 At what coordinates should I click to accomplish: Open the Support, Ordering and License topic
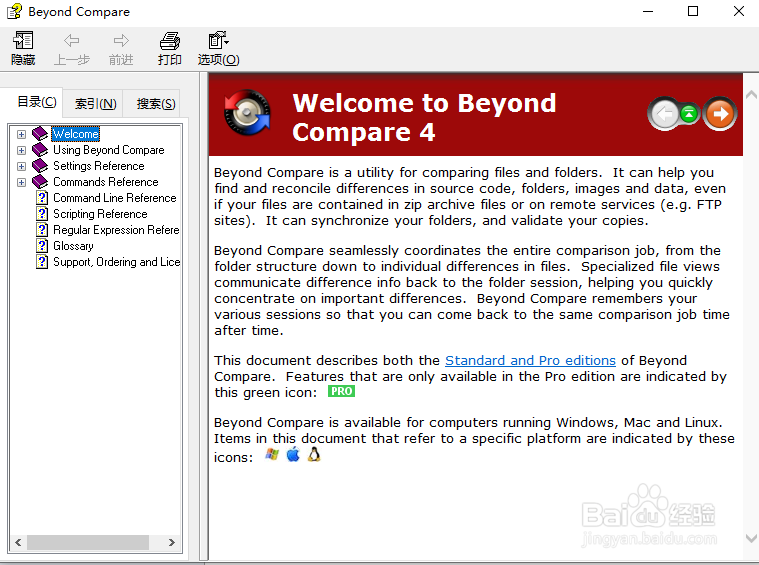point(117,261)
